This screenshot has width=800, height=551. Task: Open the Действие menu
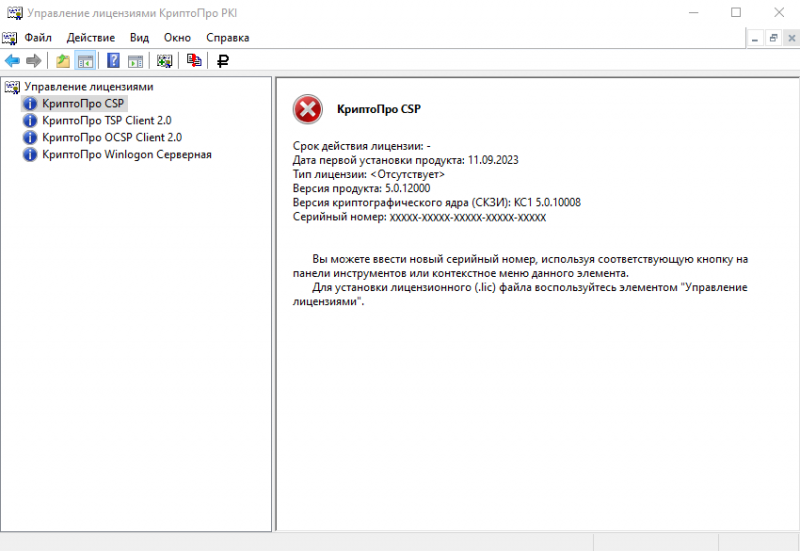pyautogui.click(x=91, y=37)
